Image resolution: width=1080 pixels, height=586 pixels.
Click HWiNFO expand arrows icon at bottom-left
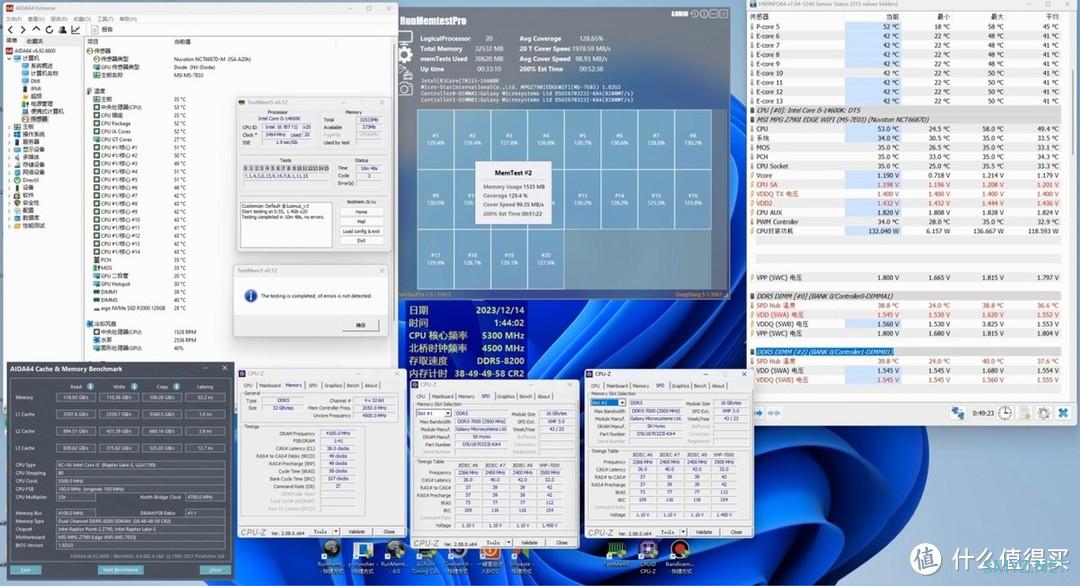(x=759, y=413)
